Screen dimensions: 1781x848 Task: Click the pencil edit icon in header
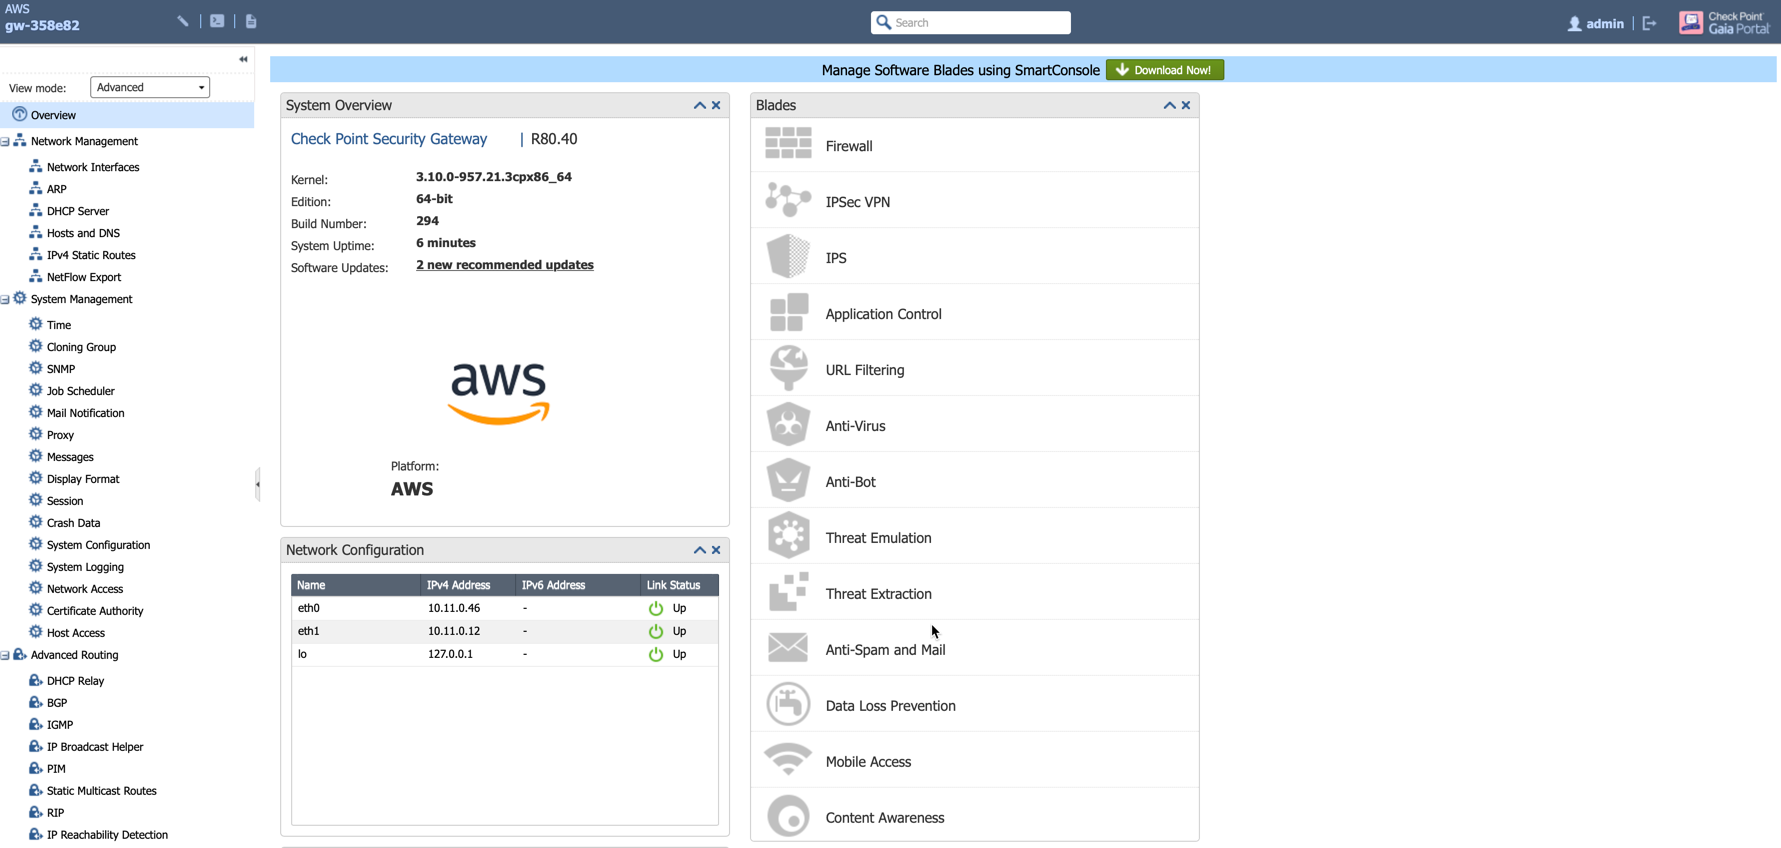183,21
